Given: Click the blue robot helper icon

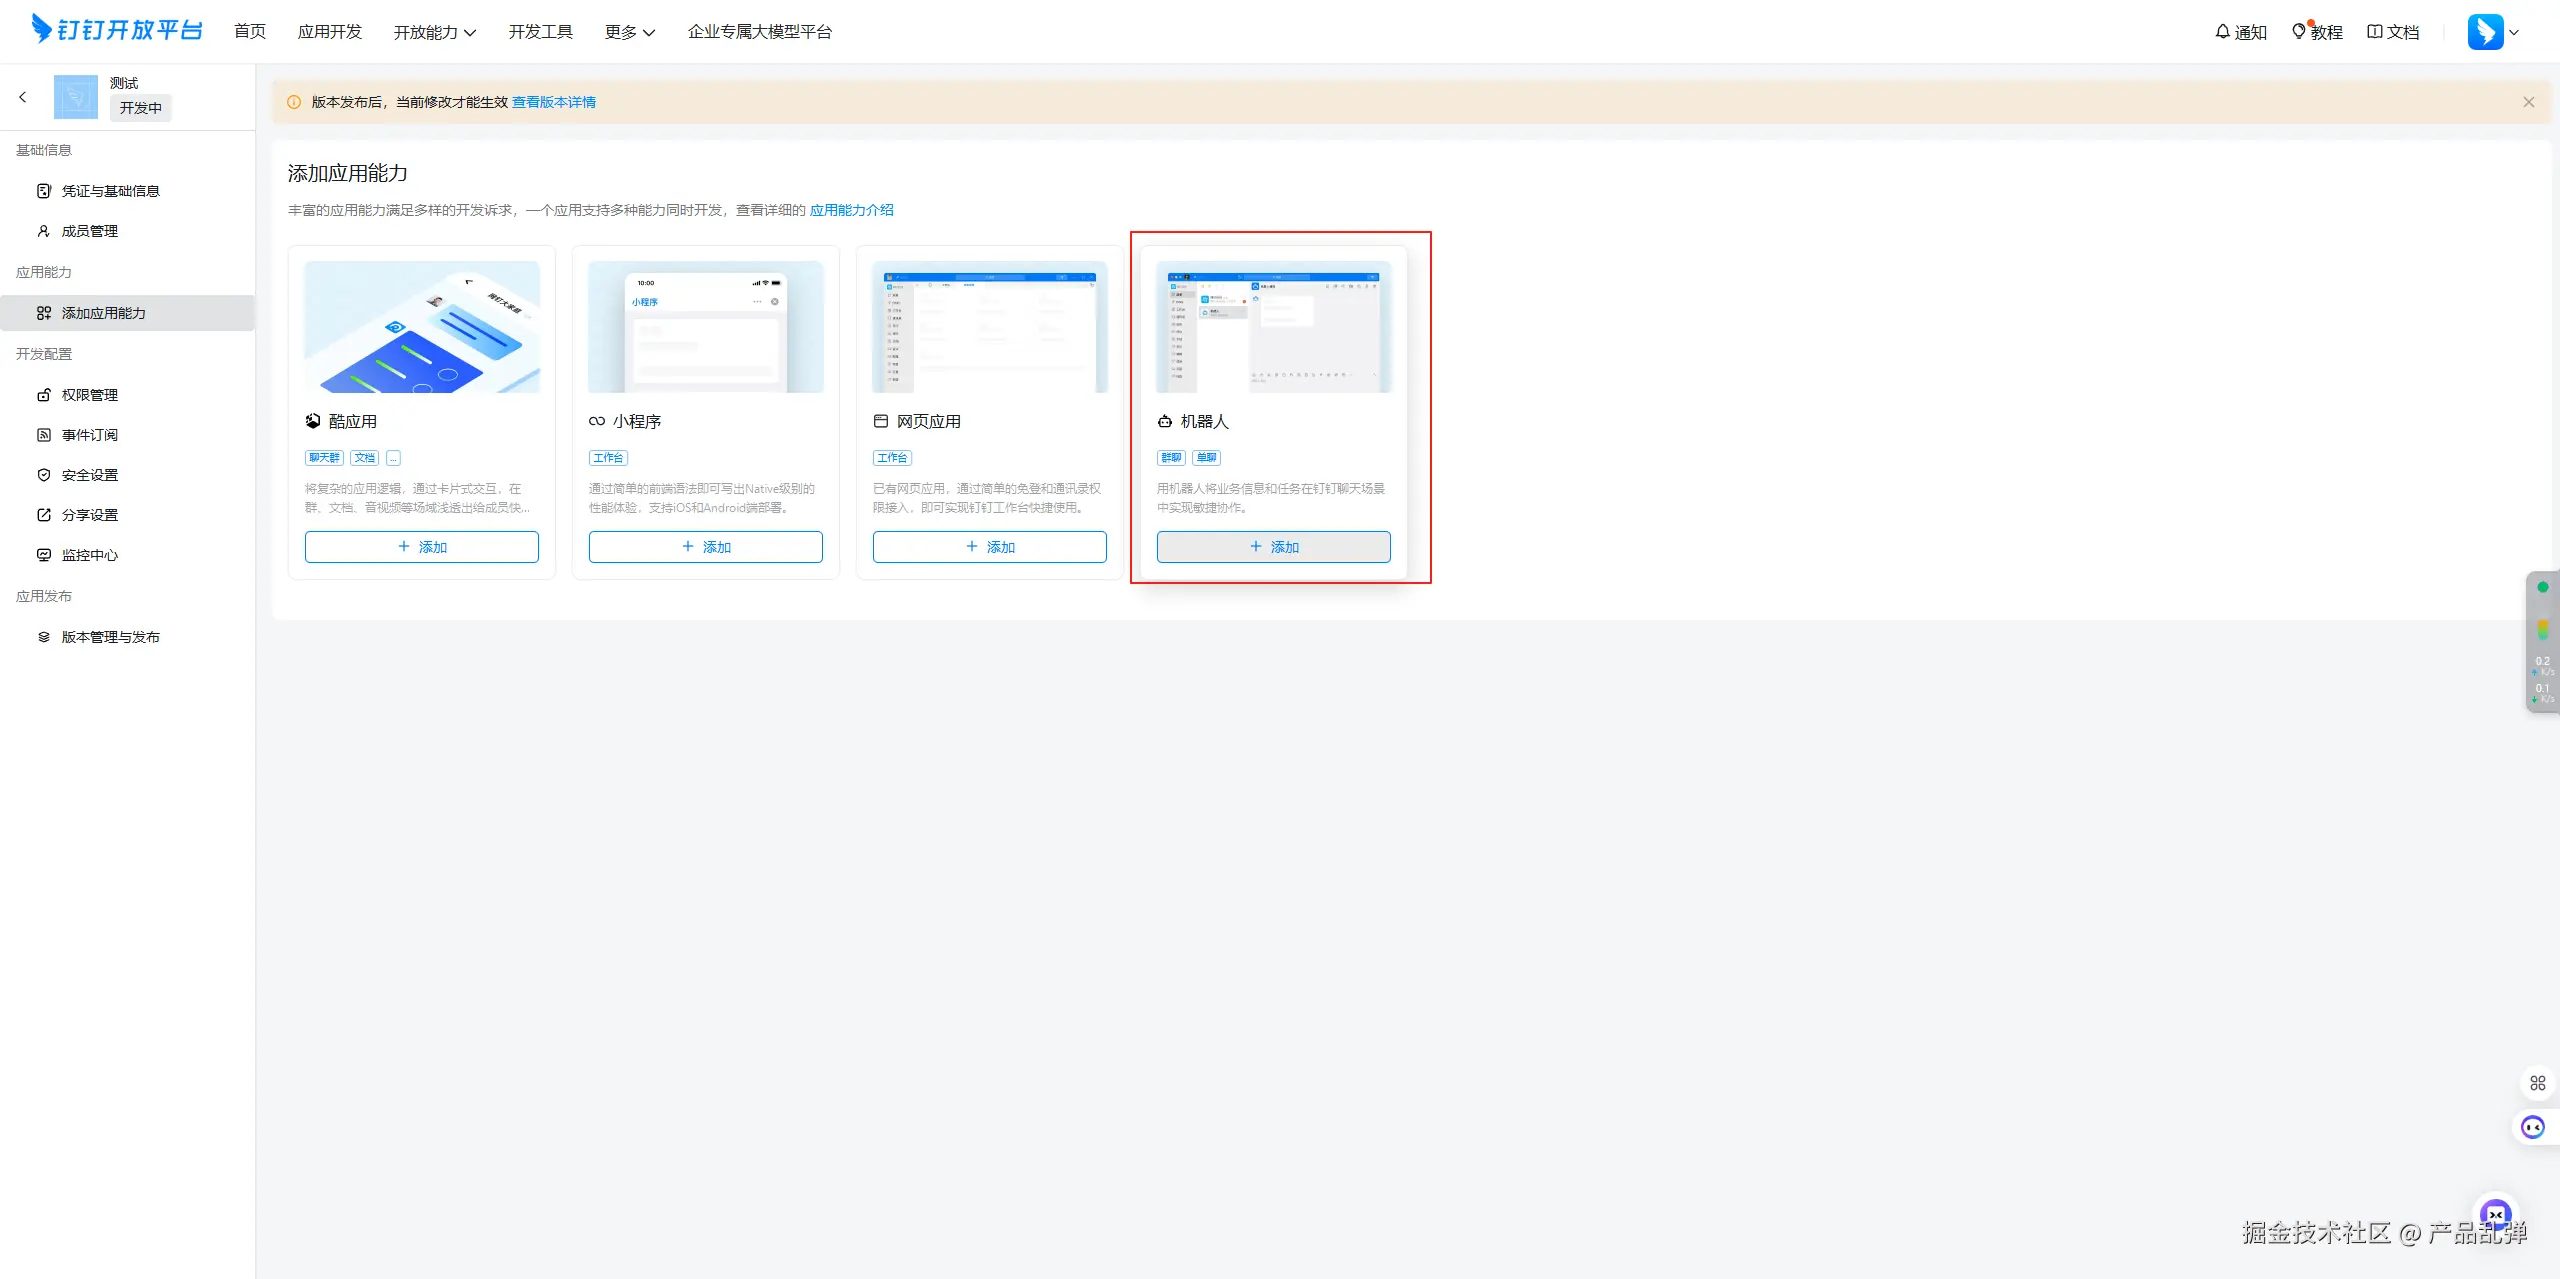Looking at the screenshot, I should click(x=2533, y=1128).
